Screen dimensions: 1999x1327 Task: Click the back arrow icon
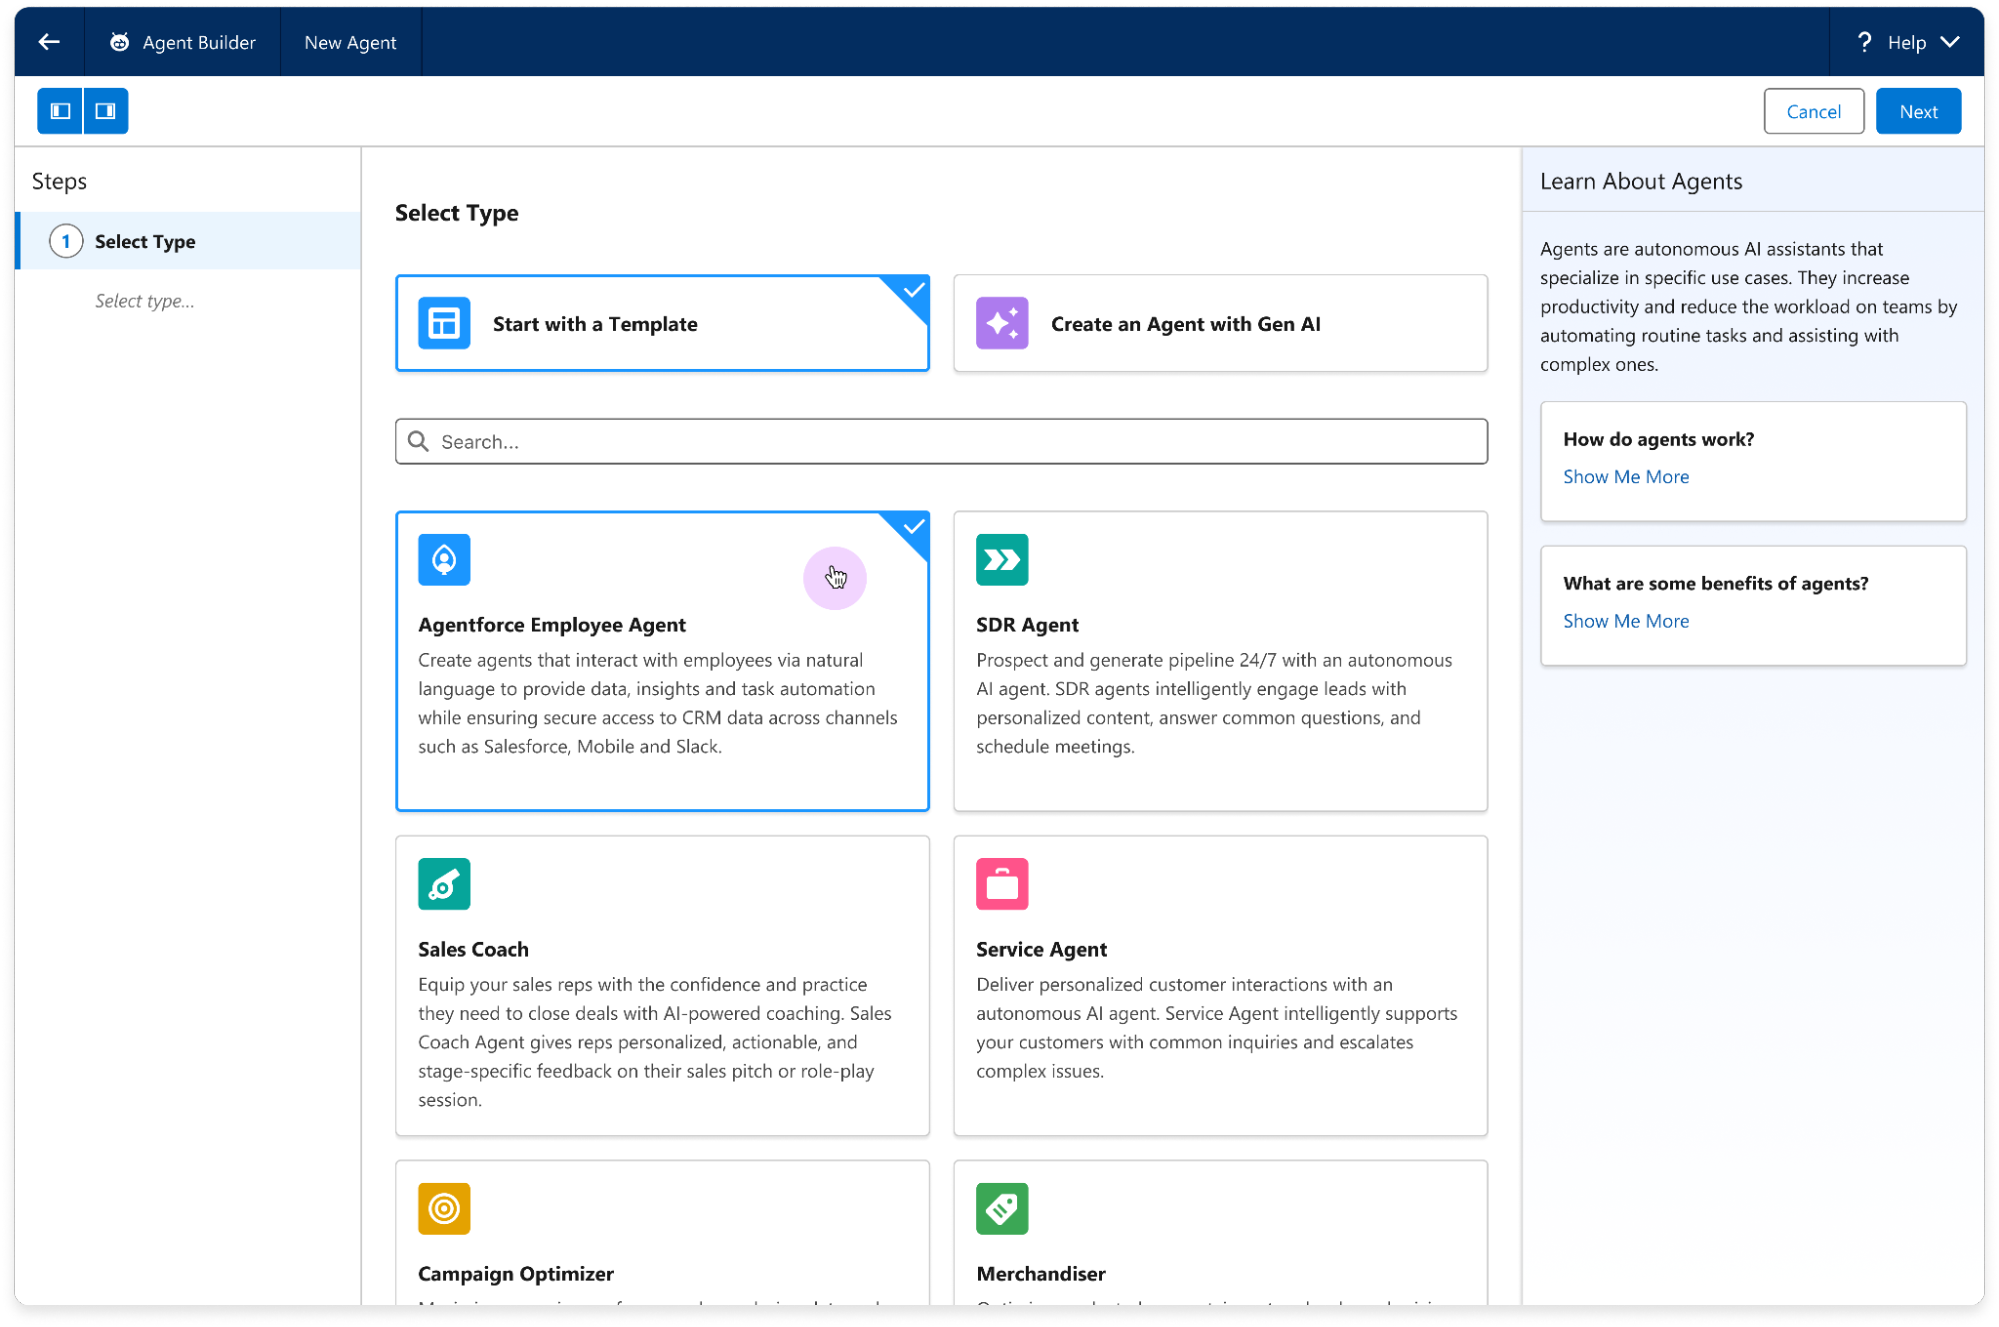[x=49, y=42]
